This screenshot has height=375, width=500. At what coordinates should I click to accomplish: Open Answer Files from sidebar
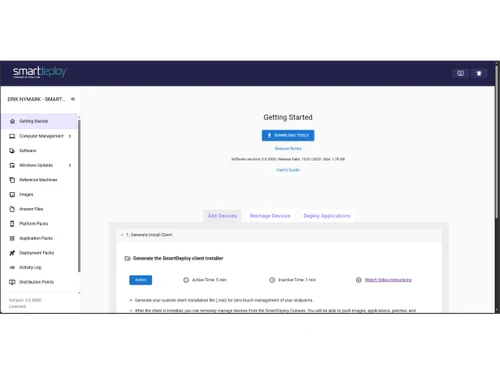click(x=39, y=209)
